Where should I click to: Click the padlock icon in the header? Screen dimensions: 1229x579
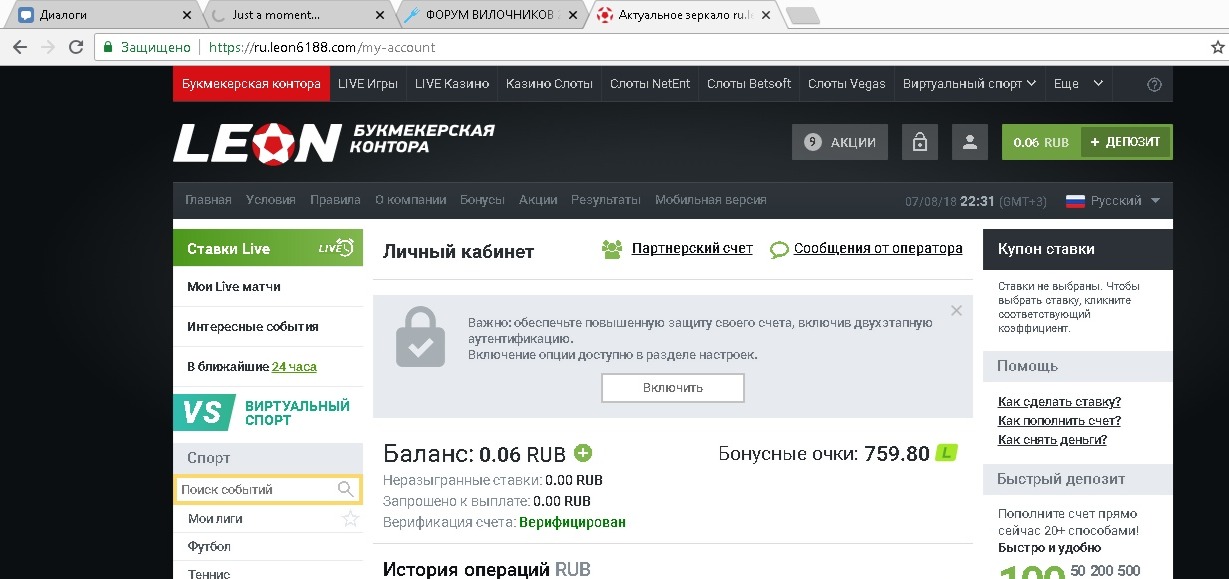[x=919, y=142]
